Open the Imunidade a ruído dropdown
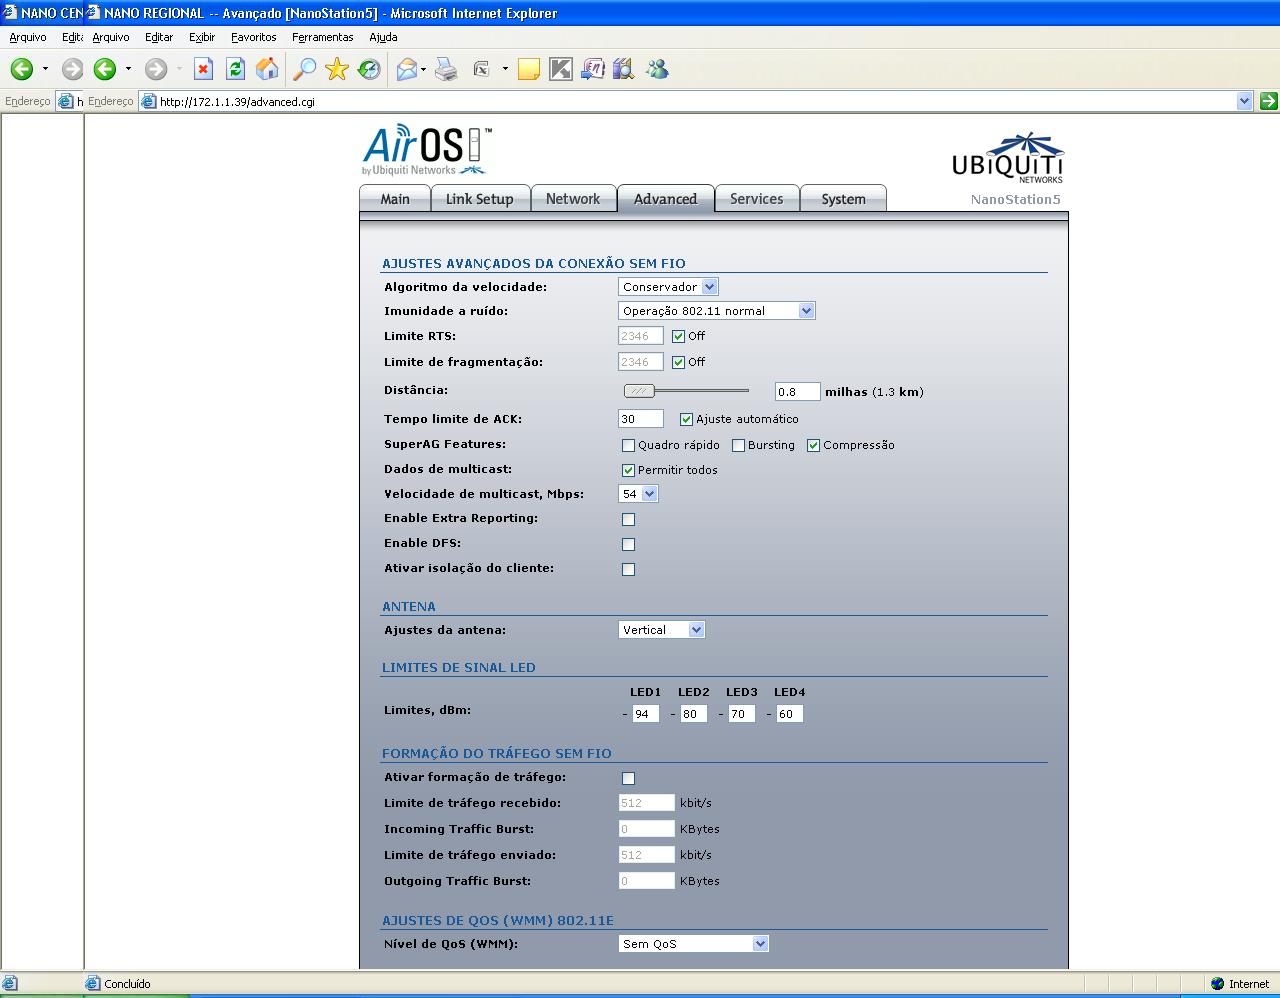1280x998 pixels. (717, 311)
